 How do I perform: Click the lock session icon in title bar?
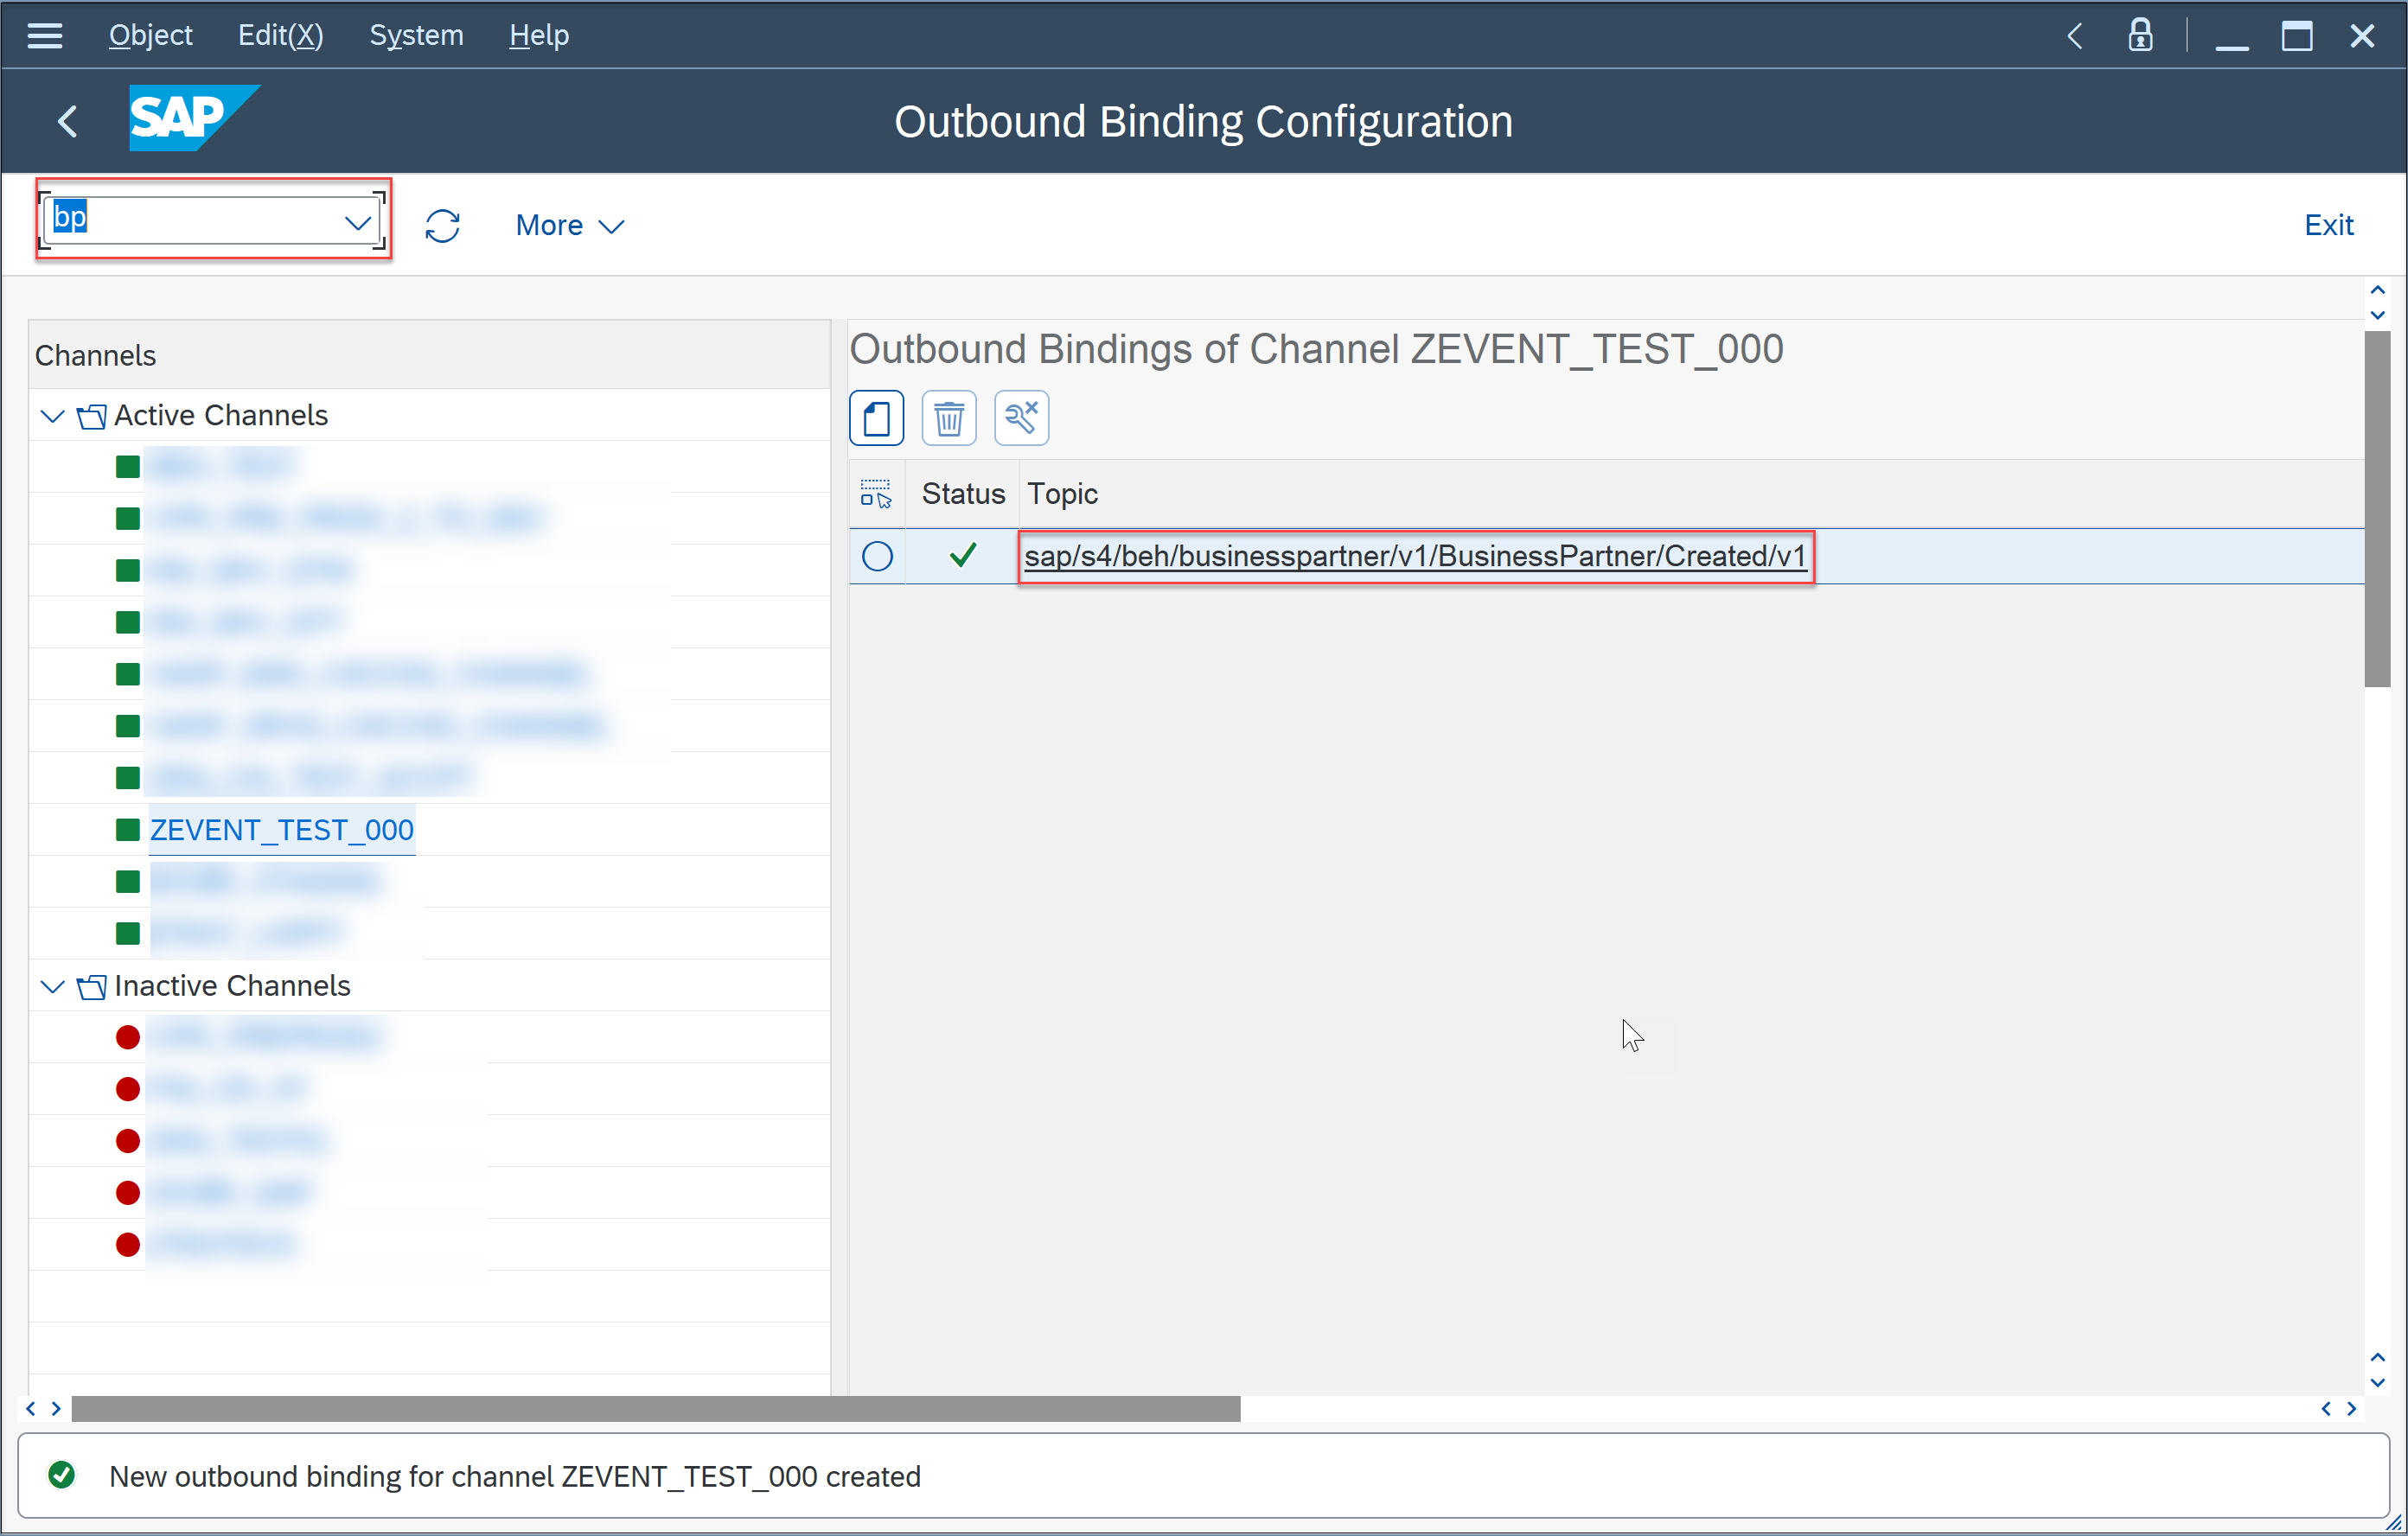click(2140, 36)
